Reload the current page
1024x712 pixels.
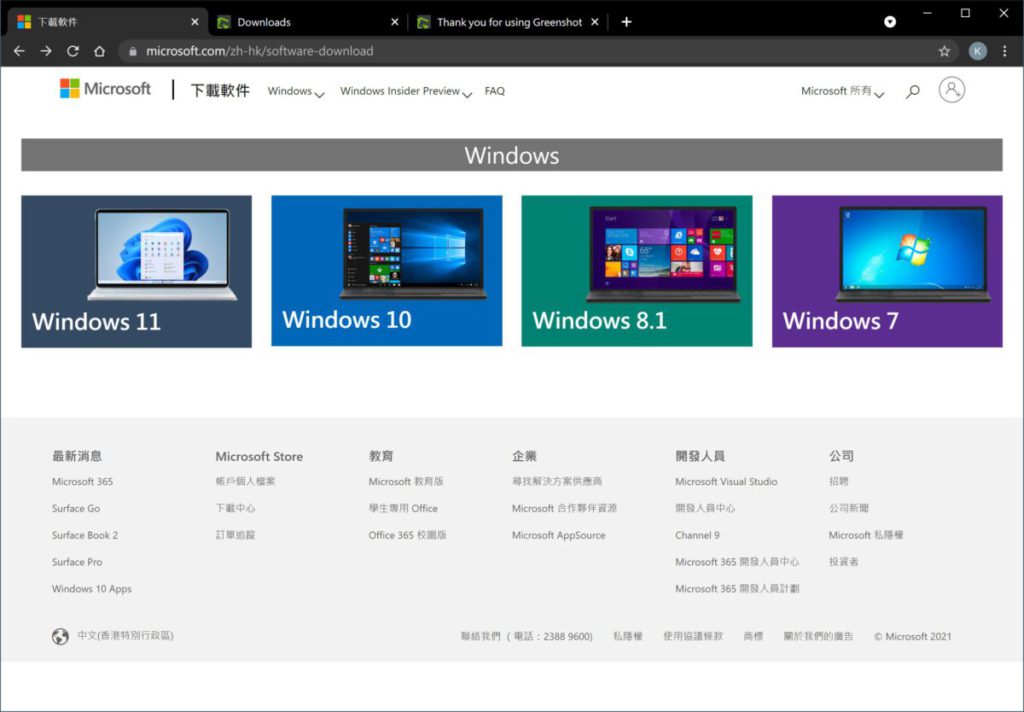click(72, 51)
